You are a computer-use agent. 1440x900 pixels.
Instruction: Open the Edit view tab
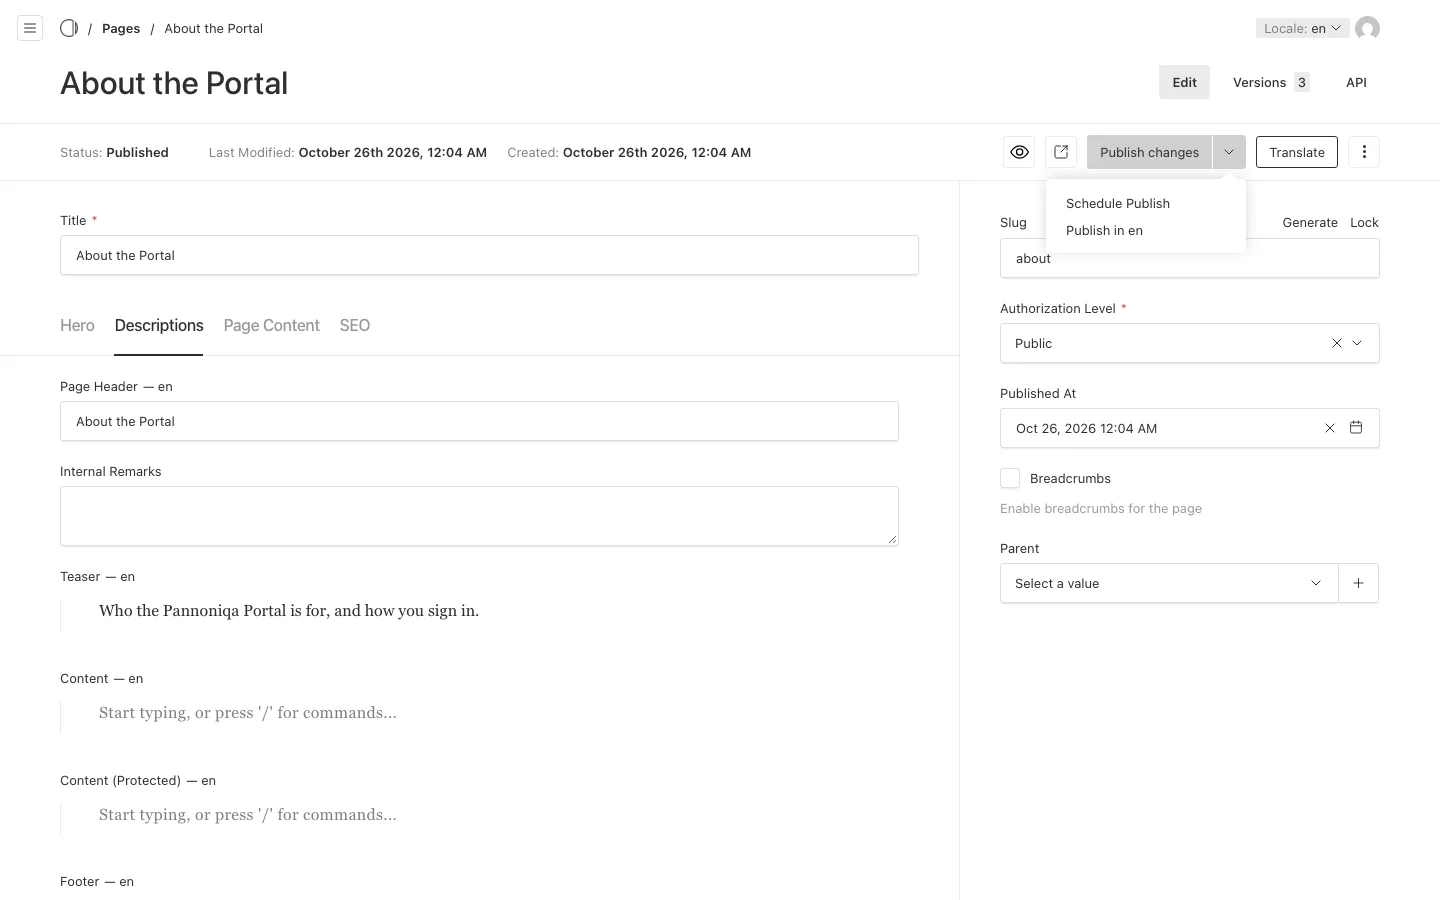[x=1184, y=82]
